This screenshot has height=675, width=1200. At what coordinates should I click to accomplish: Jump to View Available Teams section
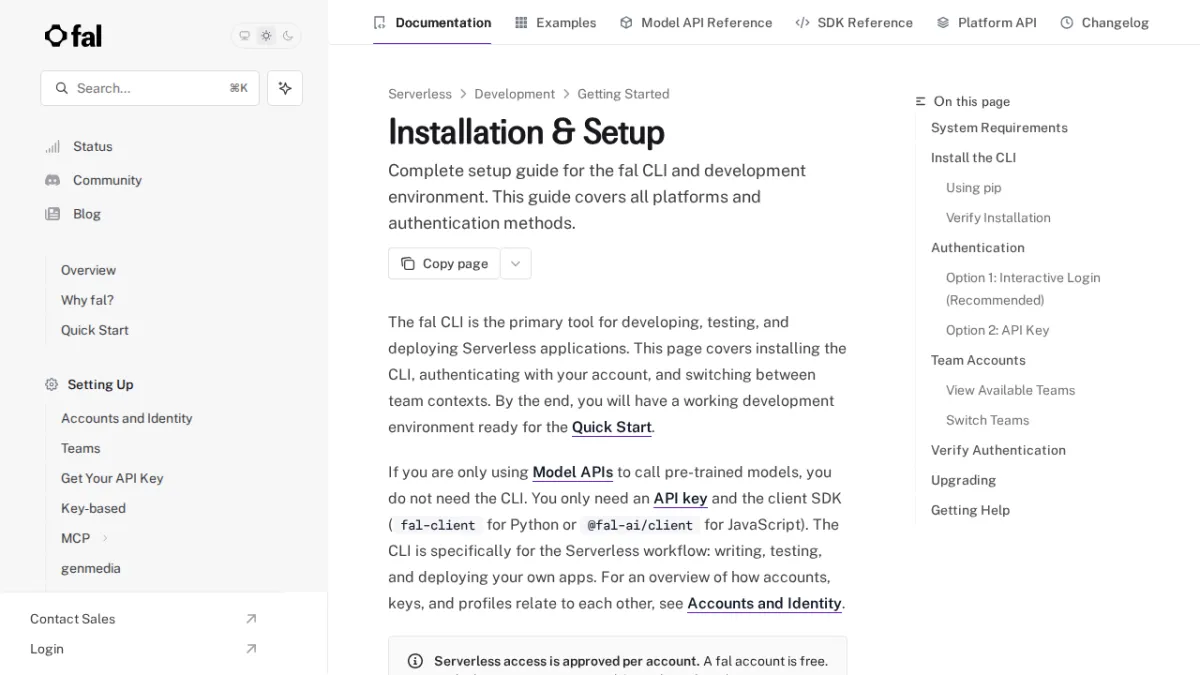pos(1010,390)
